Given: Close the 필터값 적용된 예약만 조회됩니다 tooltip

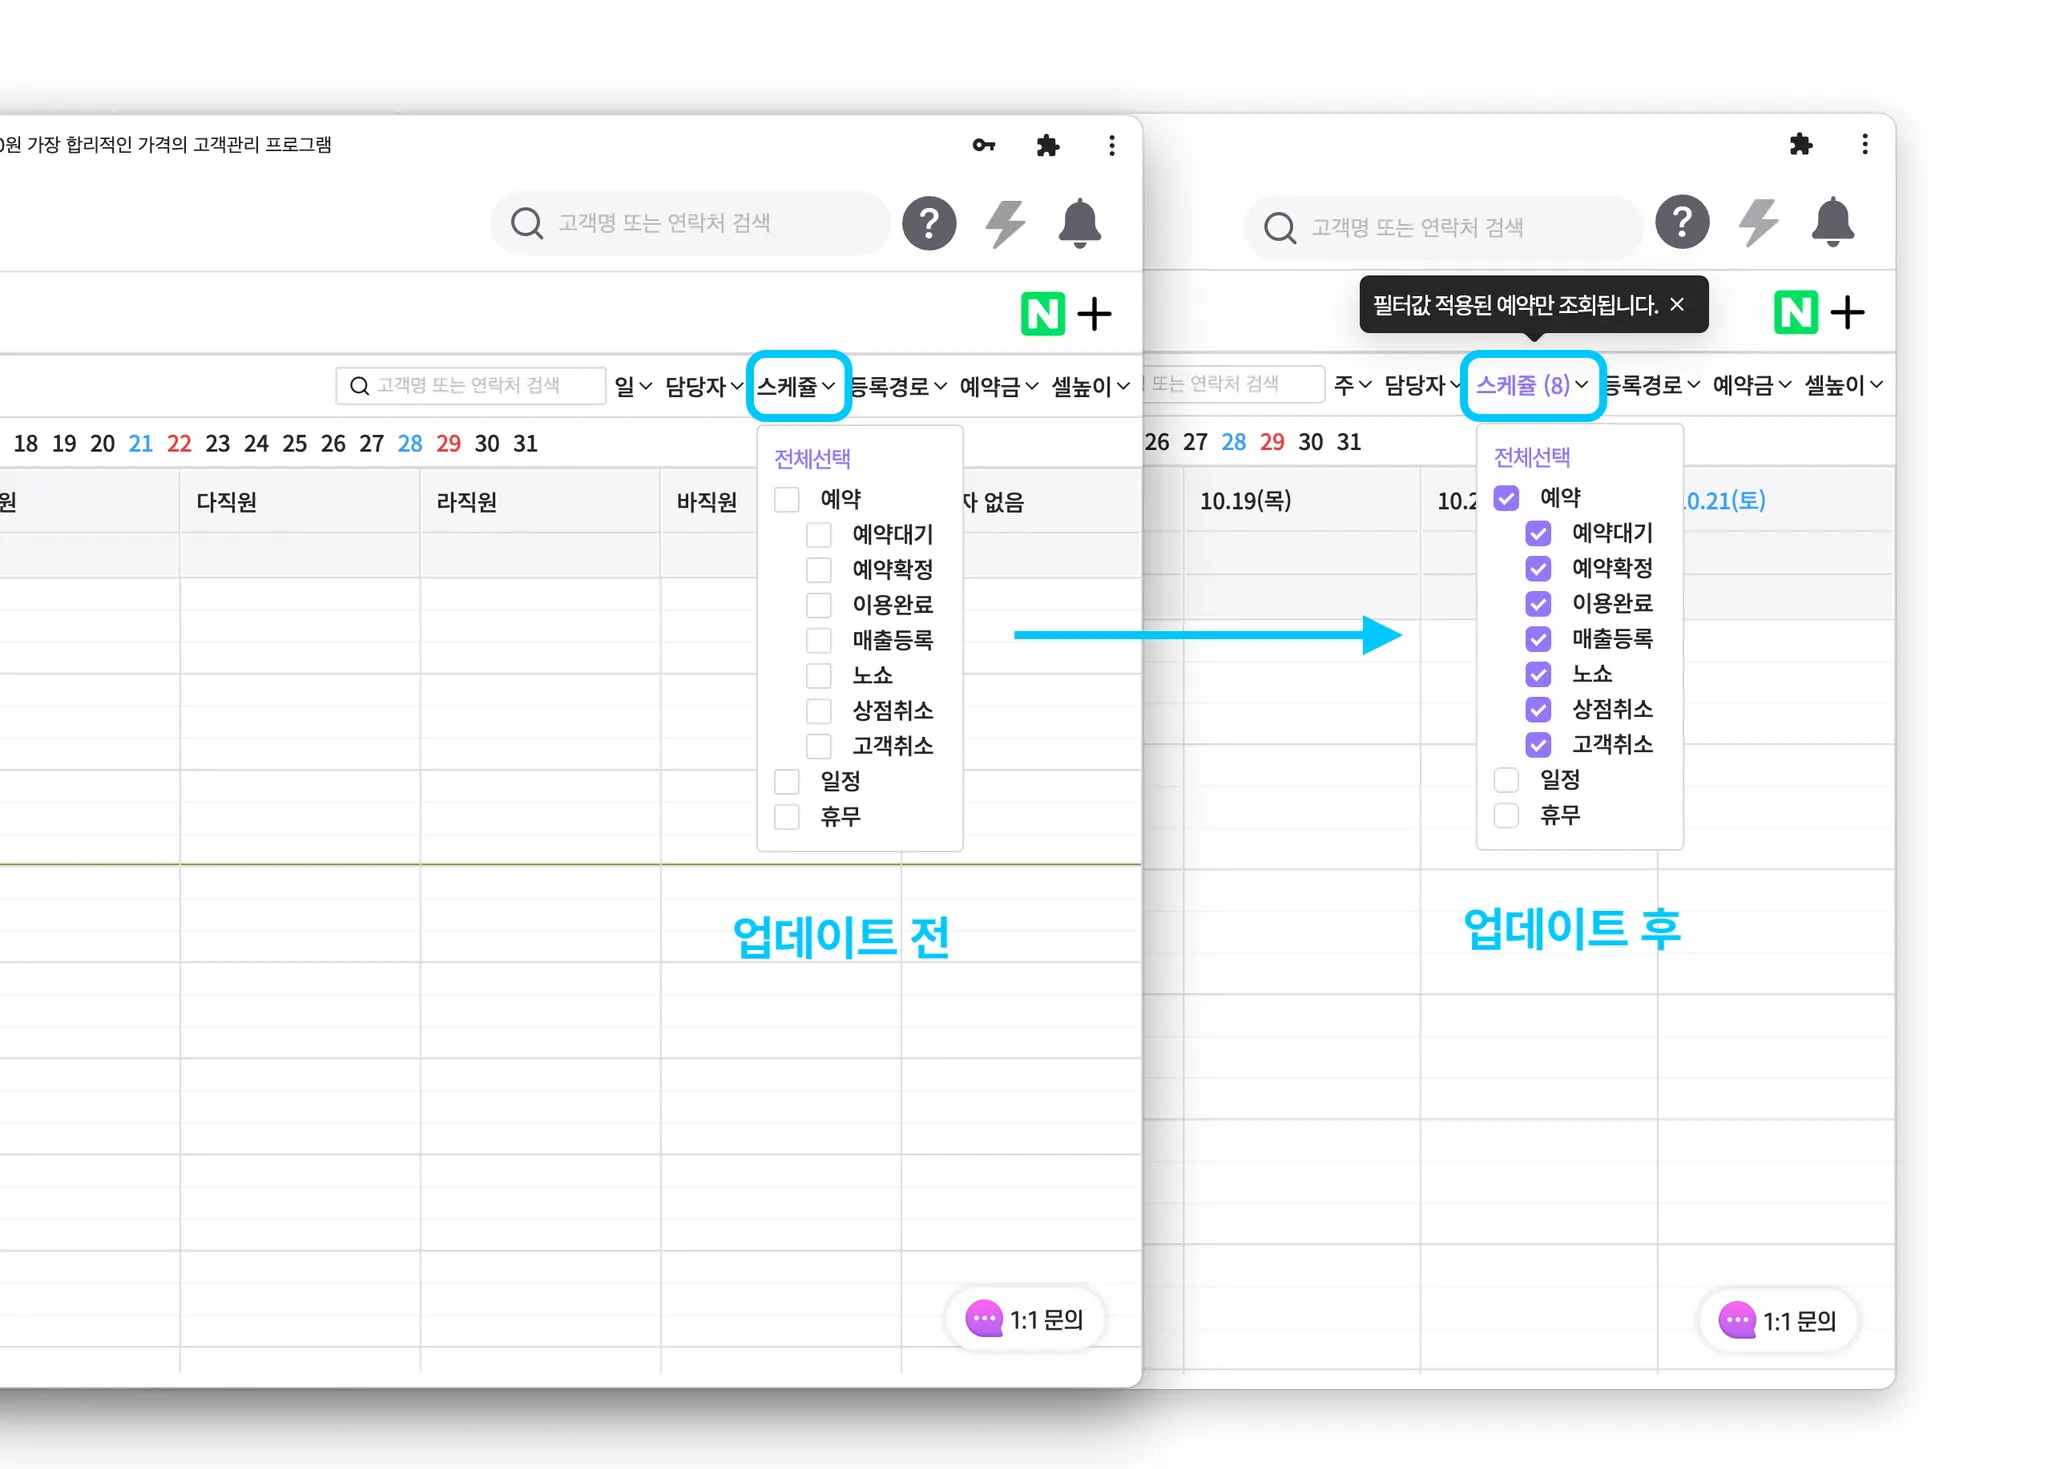Looking at the screenshot, I should (x=1677, y=304).
